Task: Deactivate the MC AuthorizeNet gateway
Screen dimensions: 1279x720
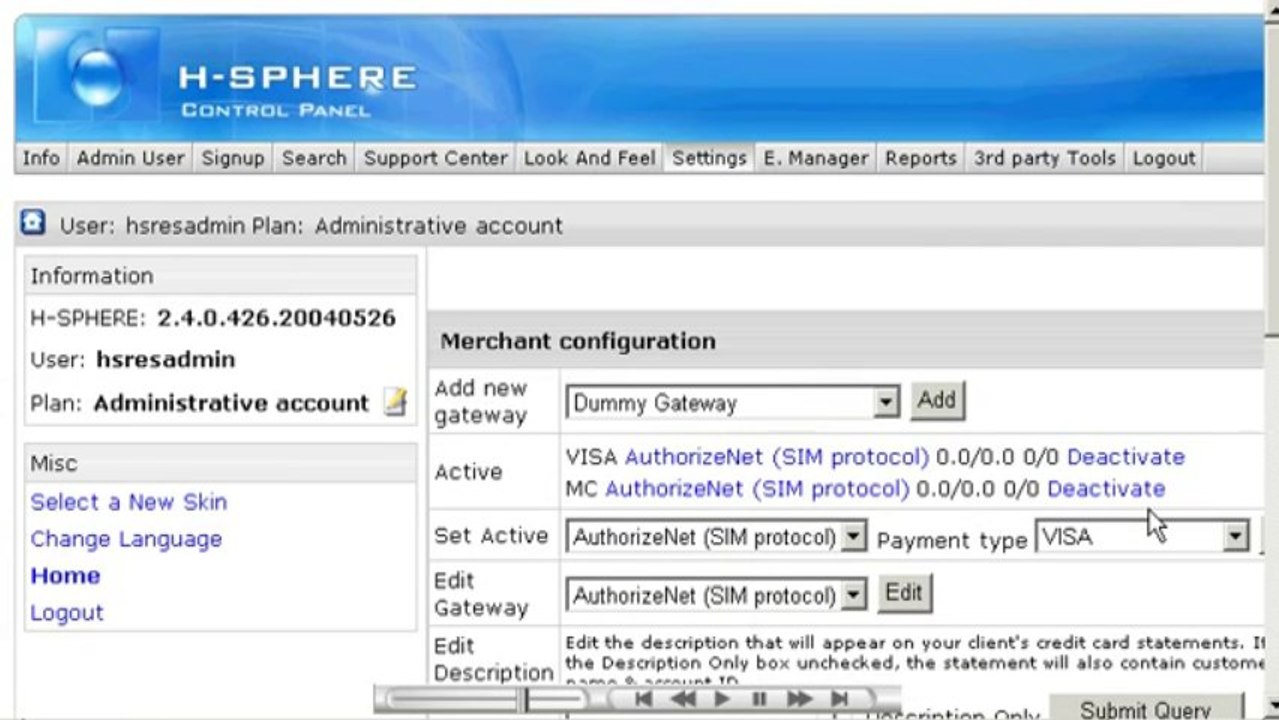Action: [x=1106, y=489]
